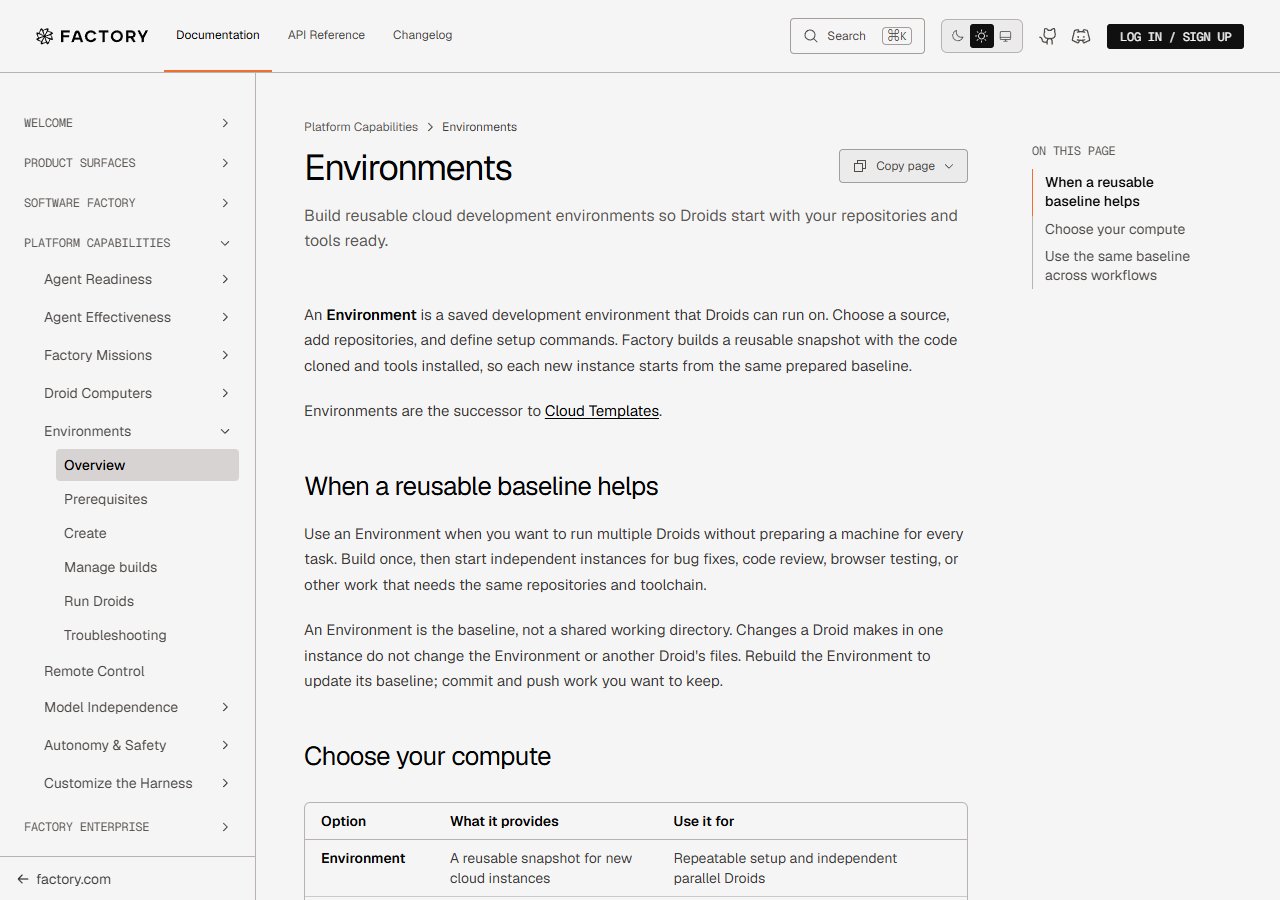The height and width of the screenshot is (900, 1280).
Task: Open the Documentation tab
Action: tap(218, 35)
